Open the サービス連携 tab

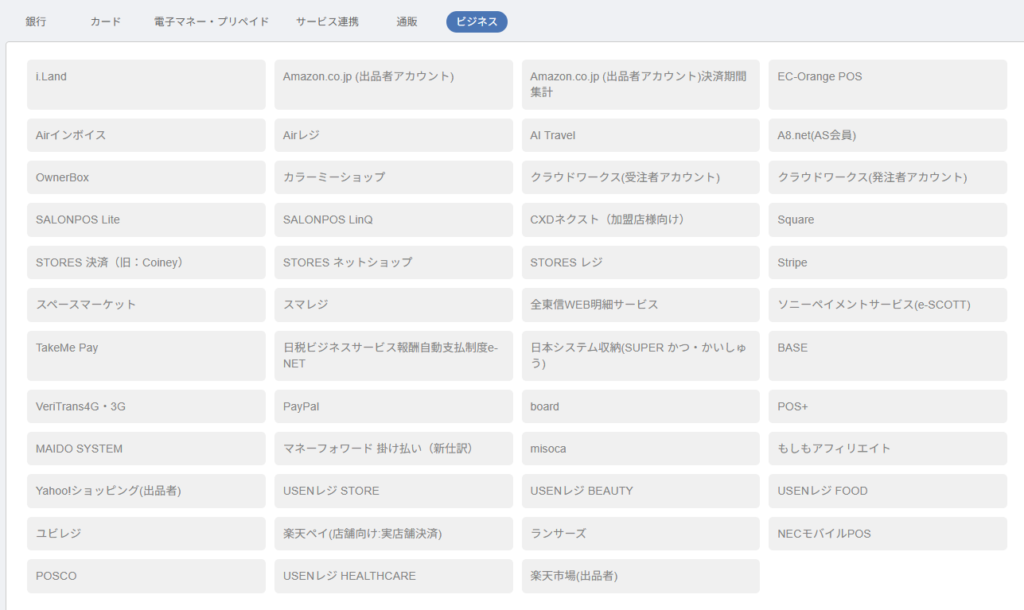click(327, 22)
